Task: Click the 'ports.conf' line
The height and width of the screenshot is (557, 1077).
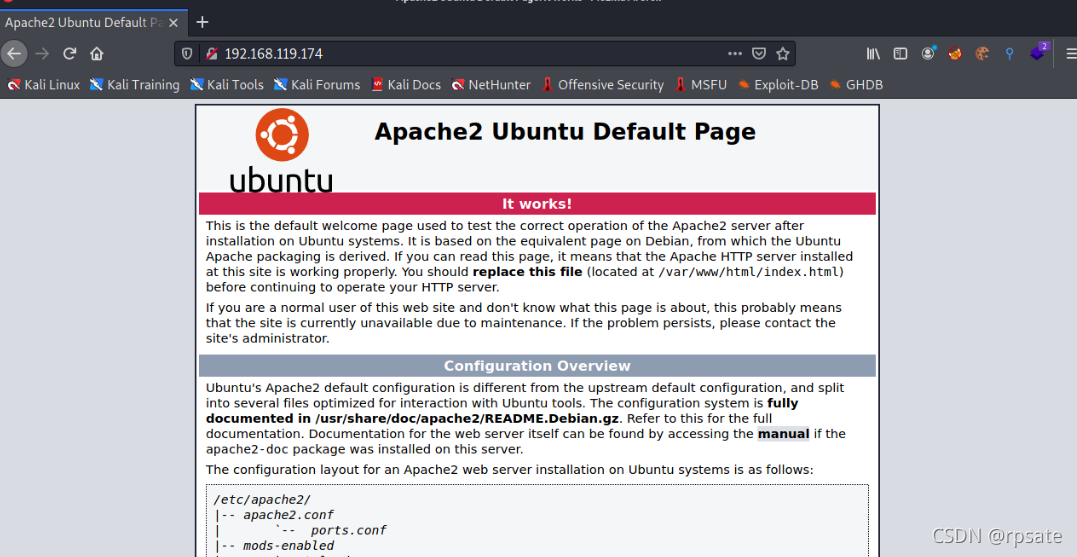Action: point(348,530)
